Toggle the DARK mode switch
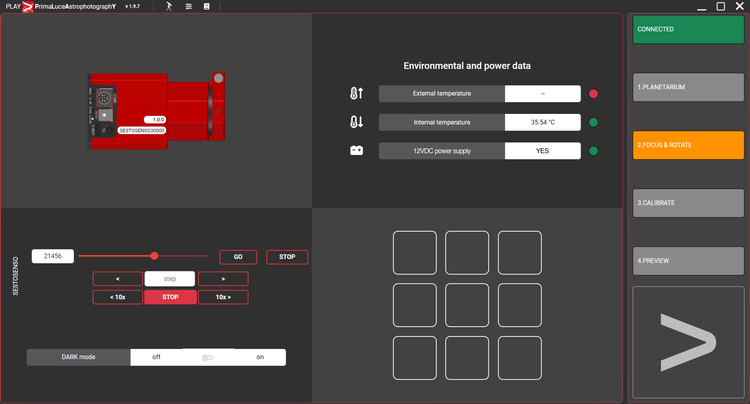This screenshot has height=404, width=750. [x=208, y=357]
